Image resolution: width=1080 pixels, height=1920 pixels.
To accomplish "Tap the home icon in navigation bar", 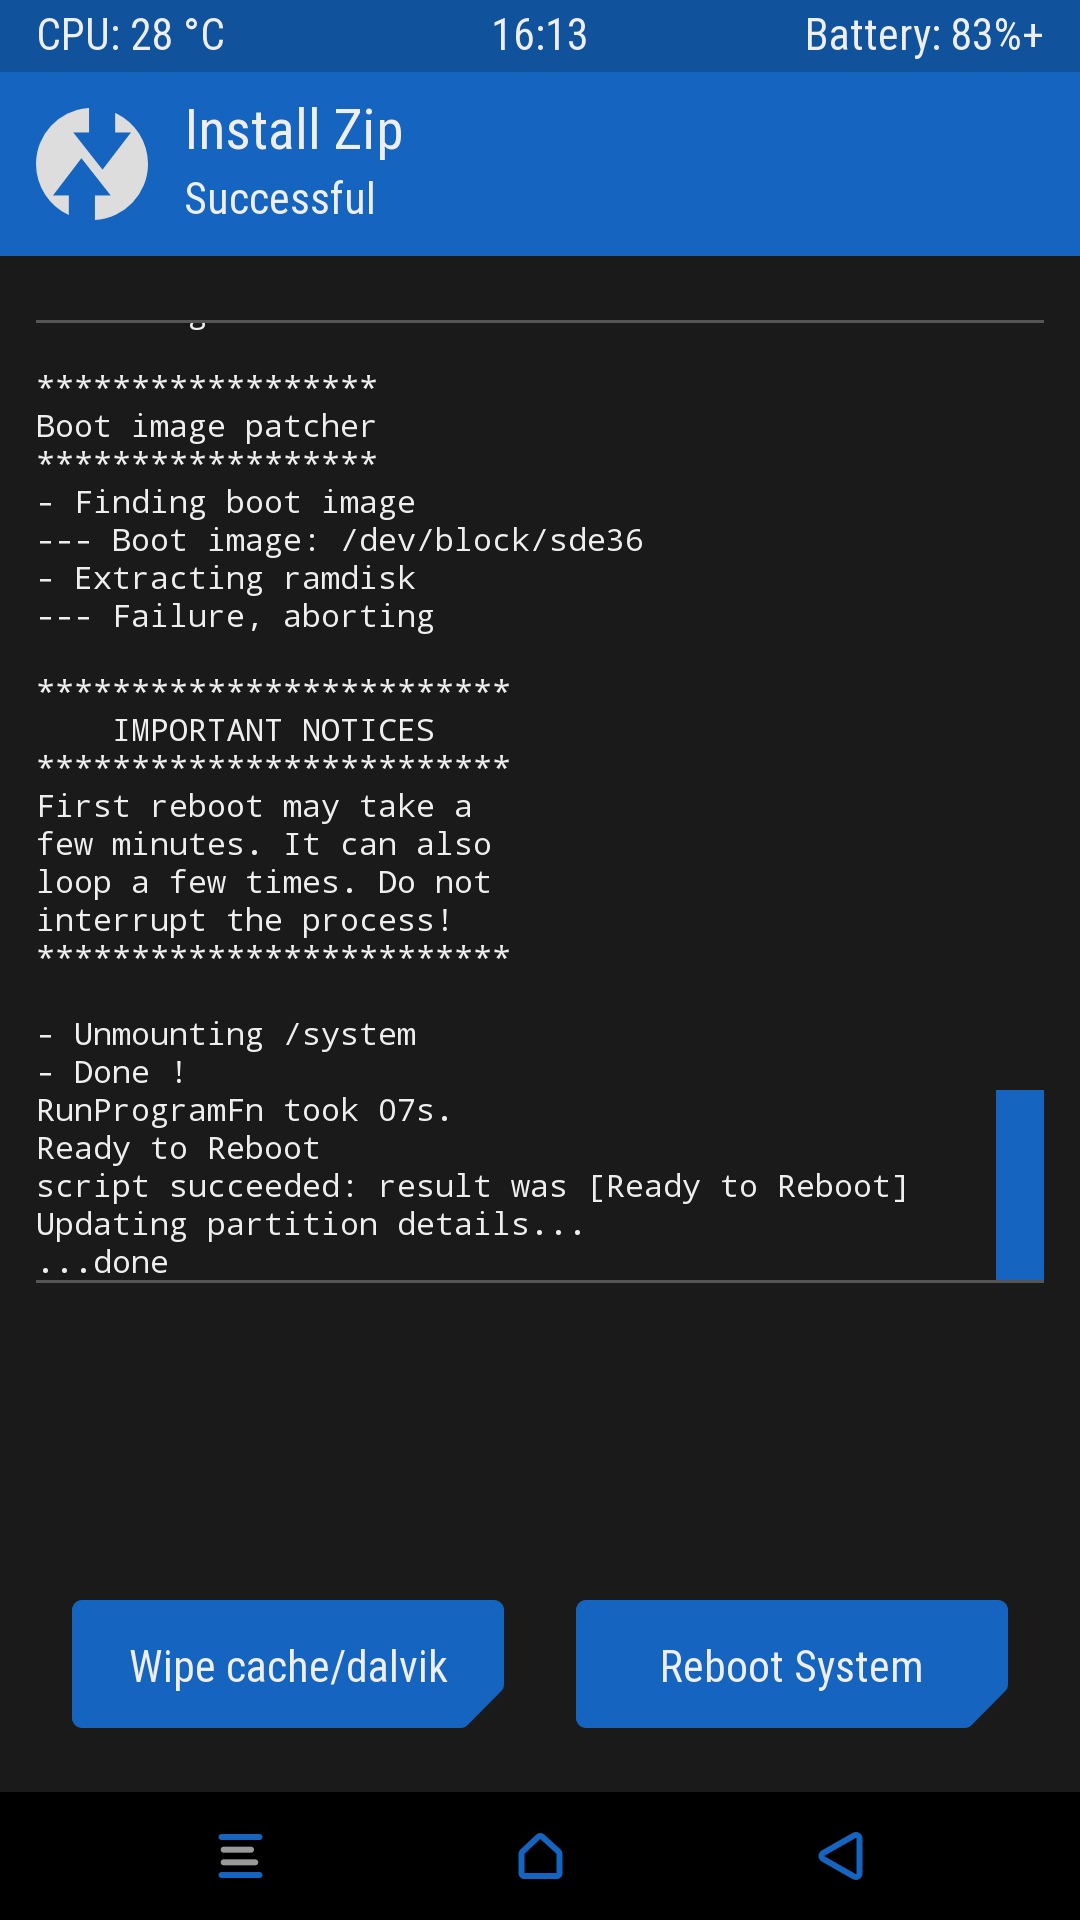I will [x=540, y=1856].
